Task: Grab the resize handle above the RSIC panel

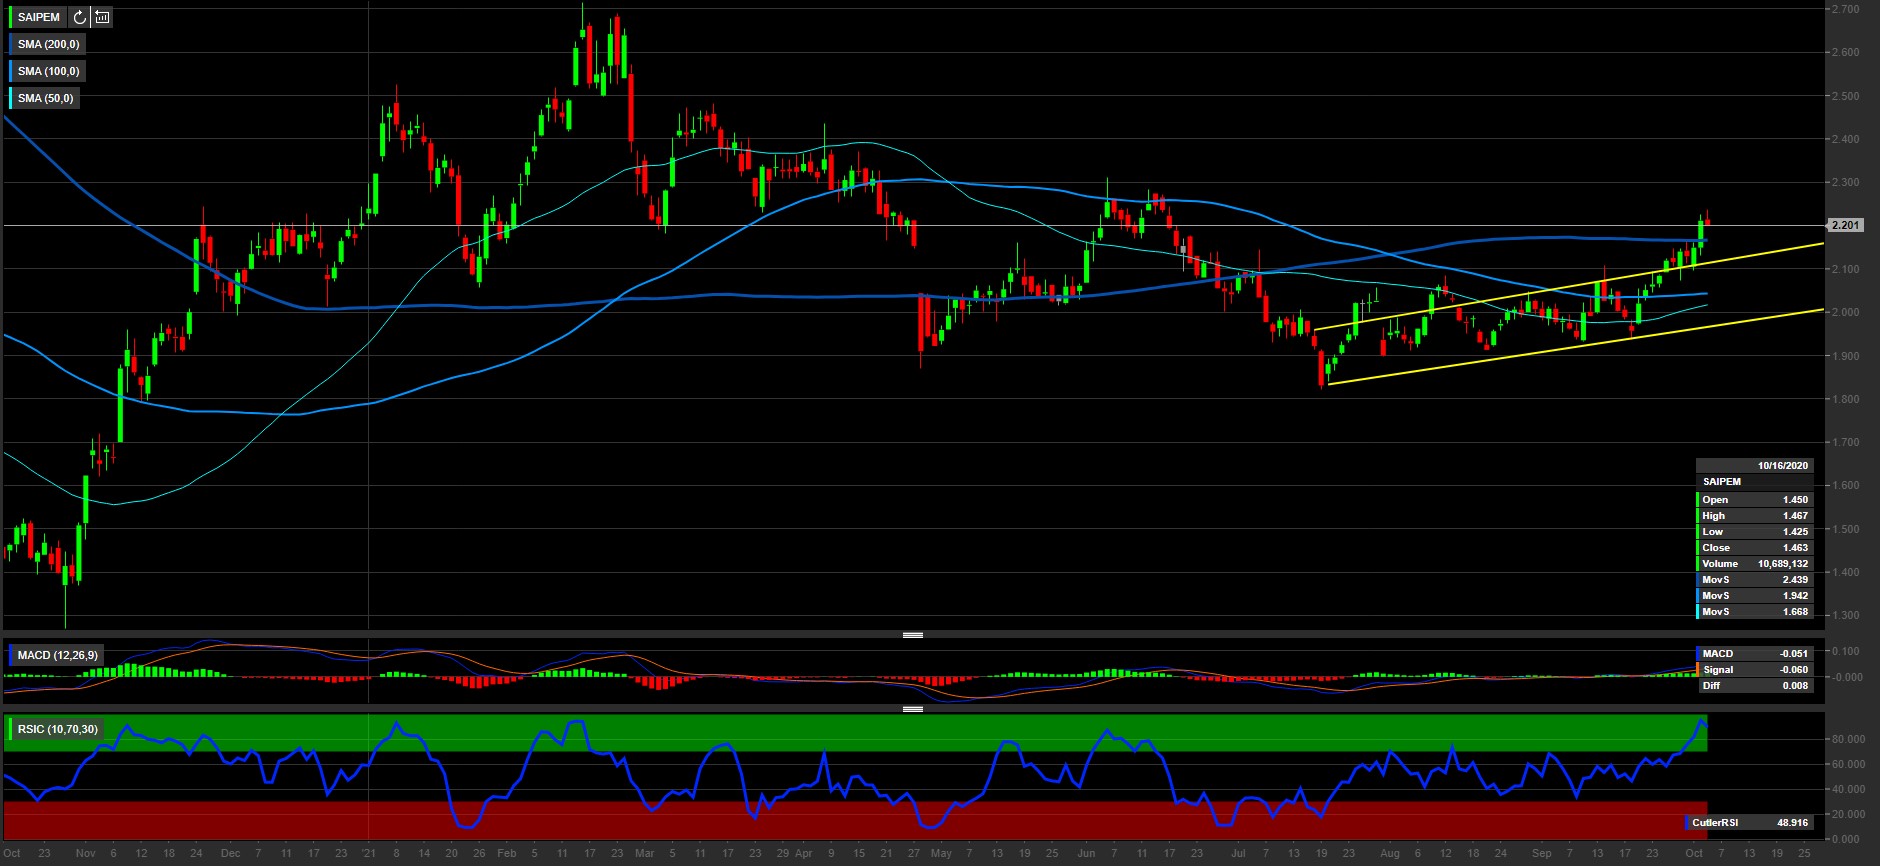Action: pyautogui.click(x=912, y=709)
